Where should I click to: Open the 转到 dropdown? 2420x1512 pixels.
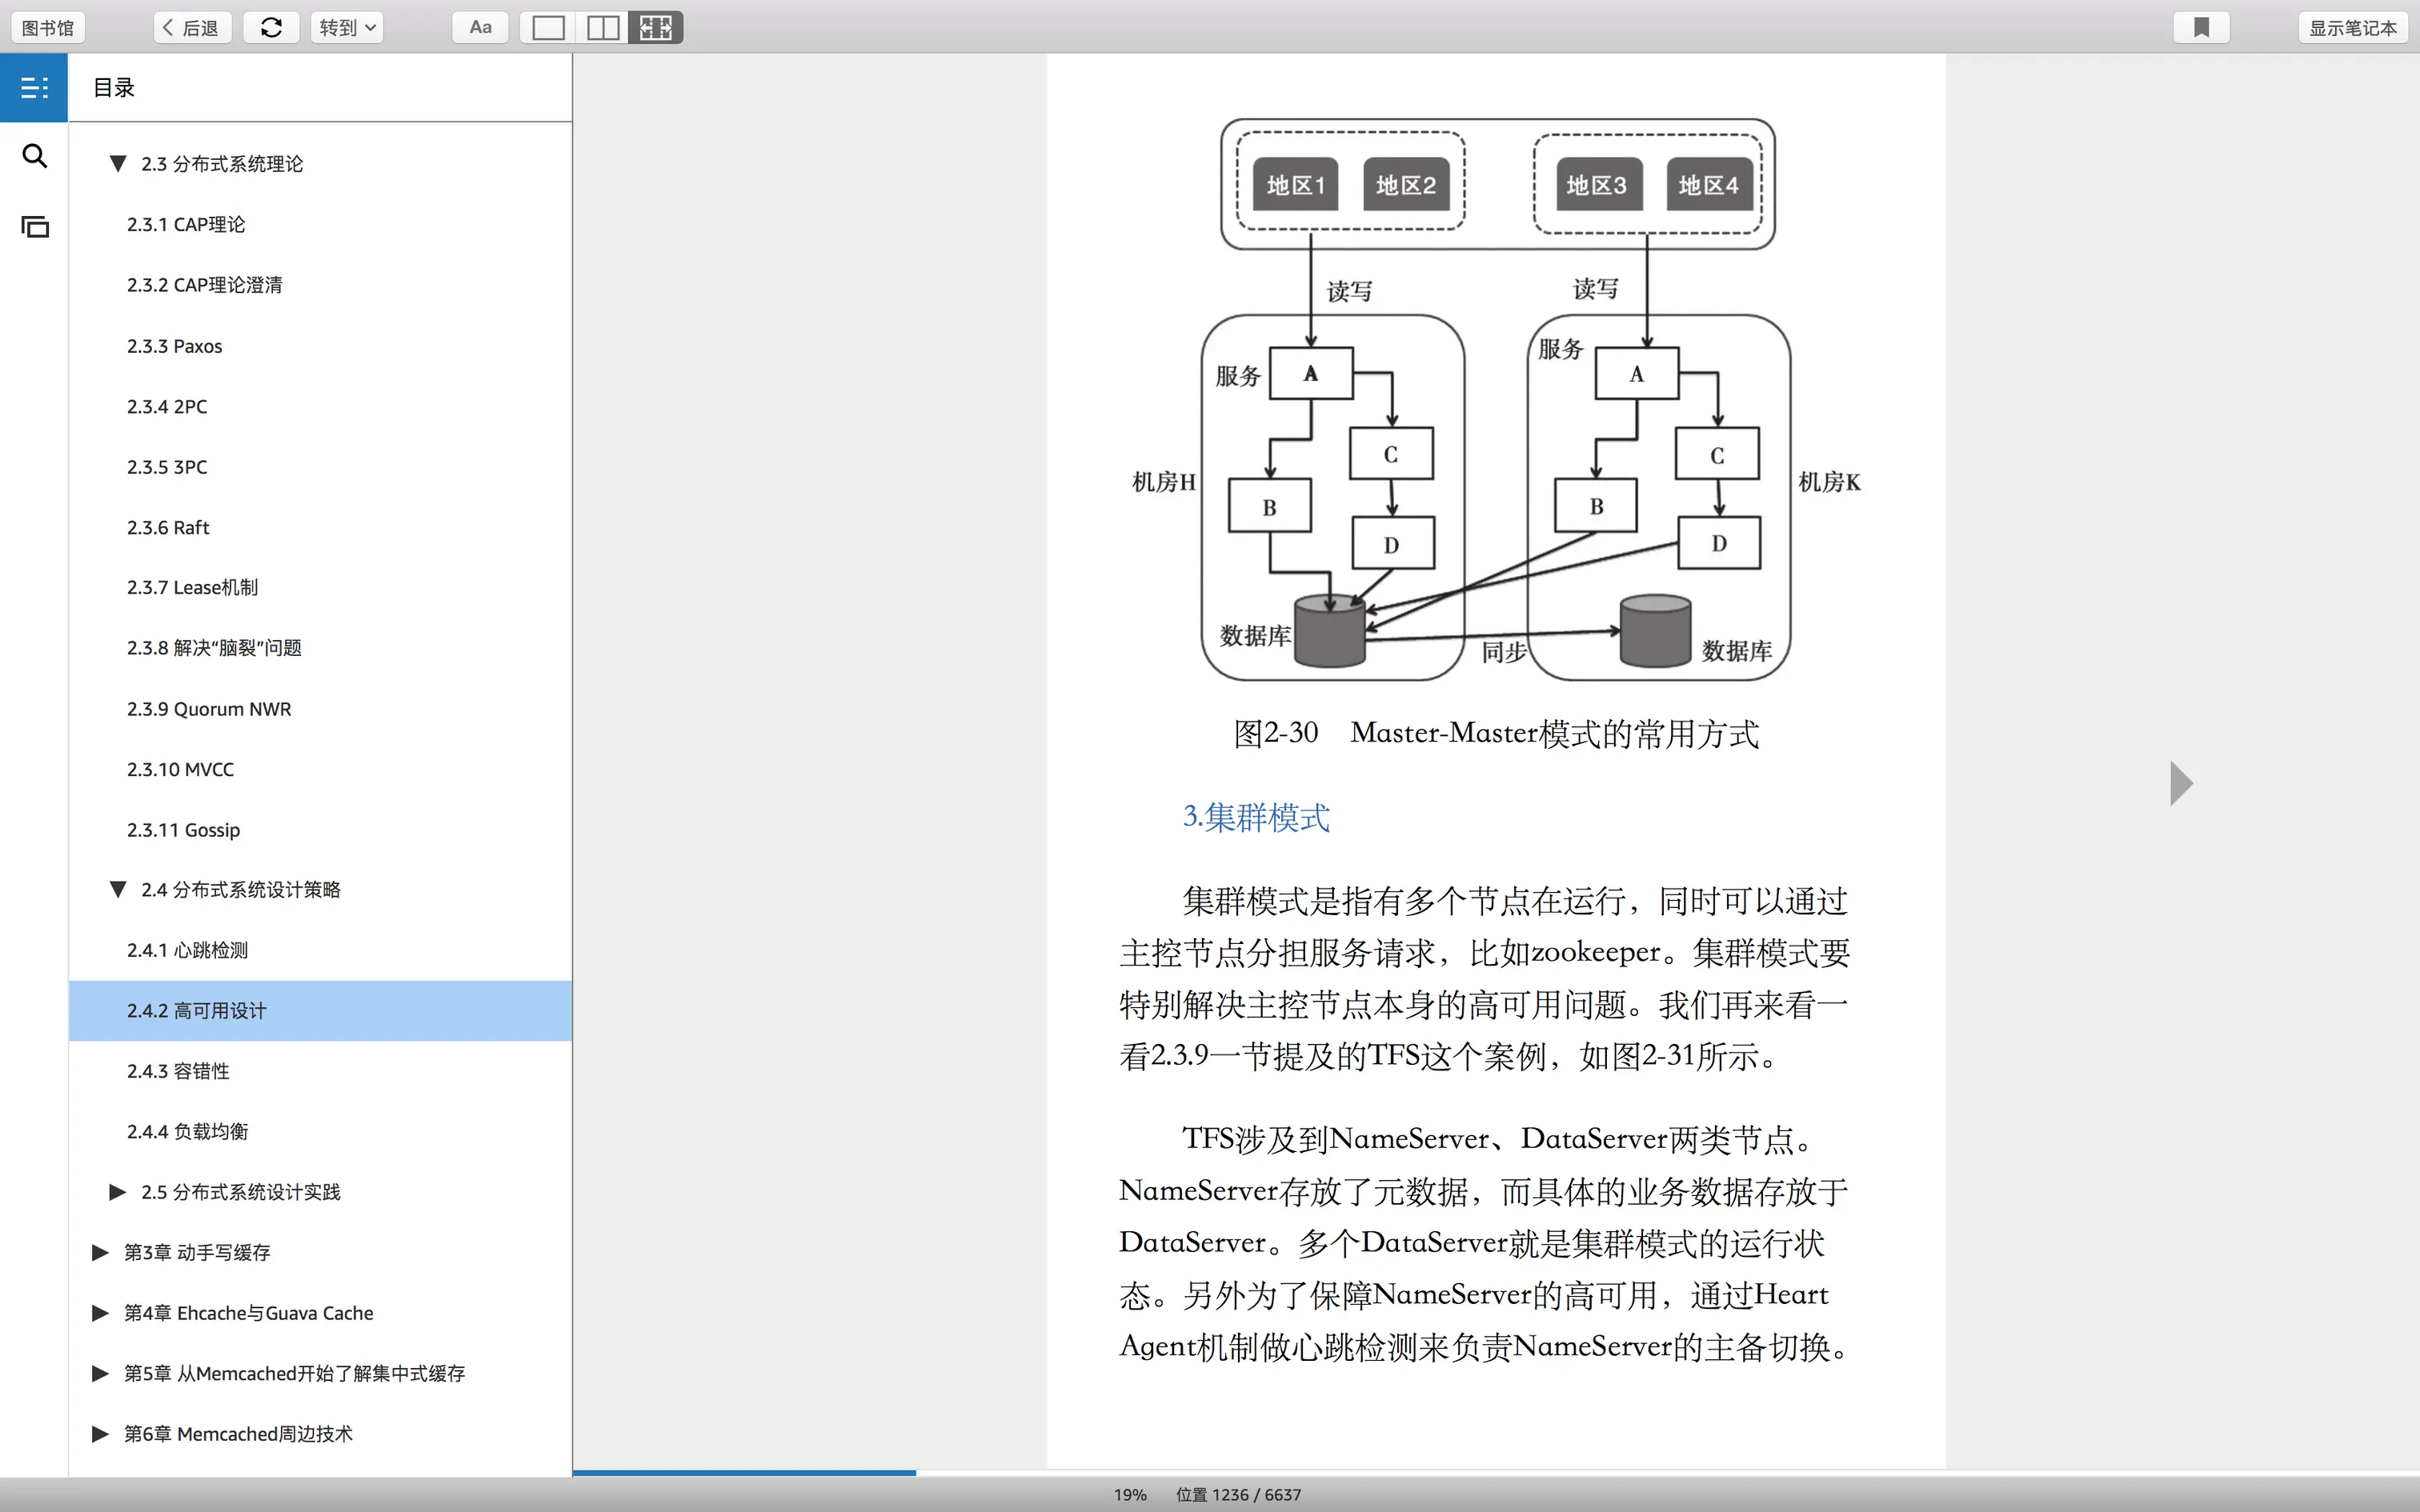pos(346,28)
